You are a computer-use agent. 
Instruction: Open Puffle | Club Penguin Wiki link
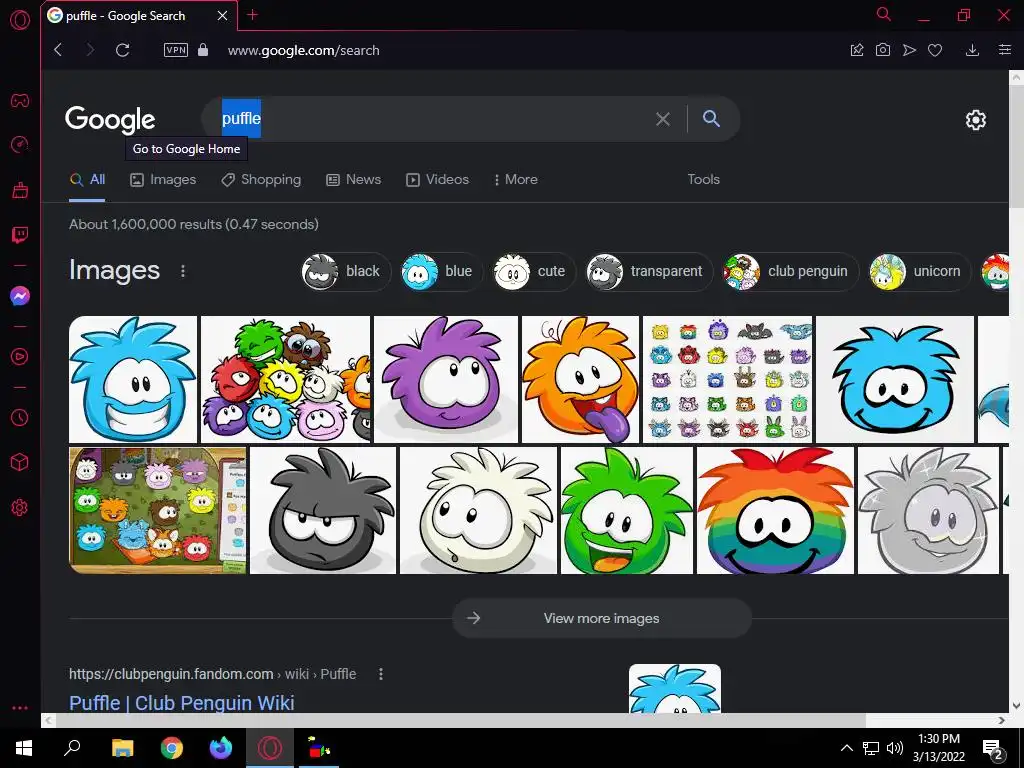[182, 703]
